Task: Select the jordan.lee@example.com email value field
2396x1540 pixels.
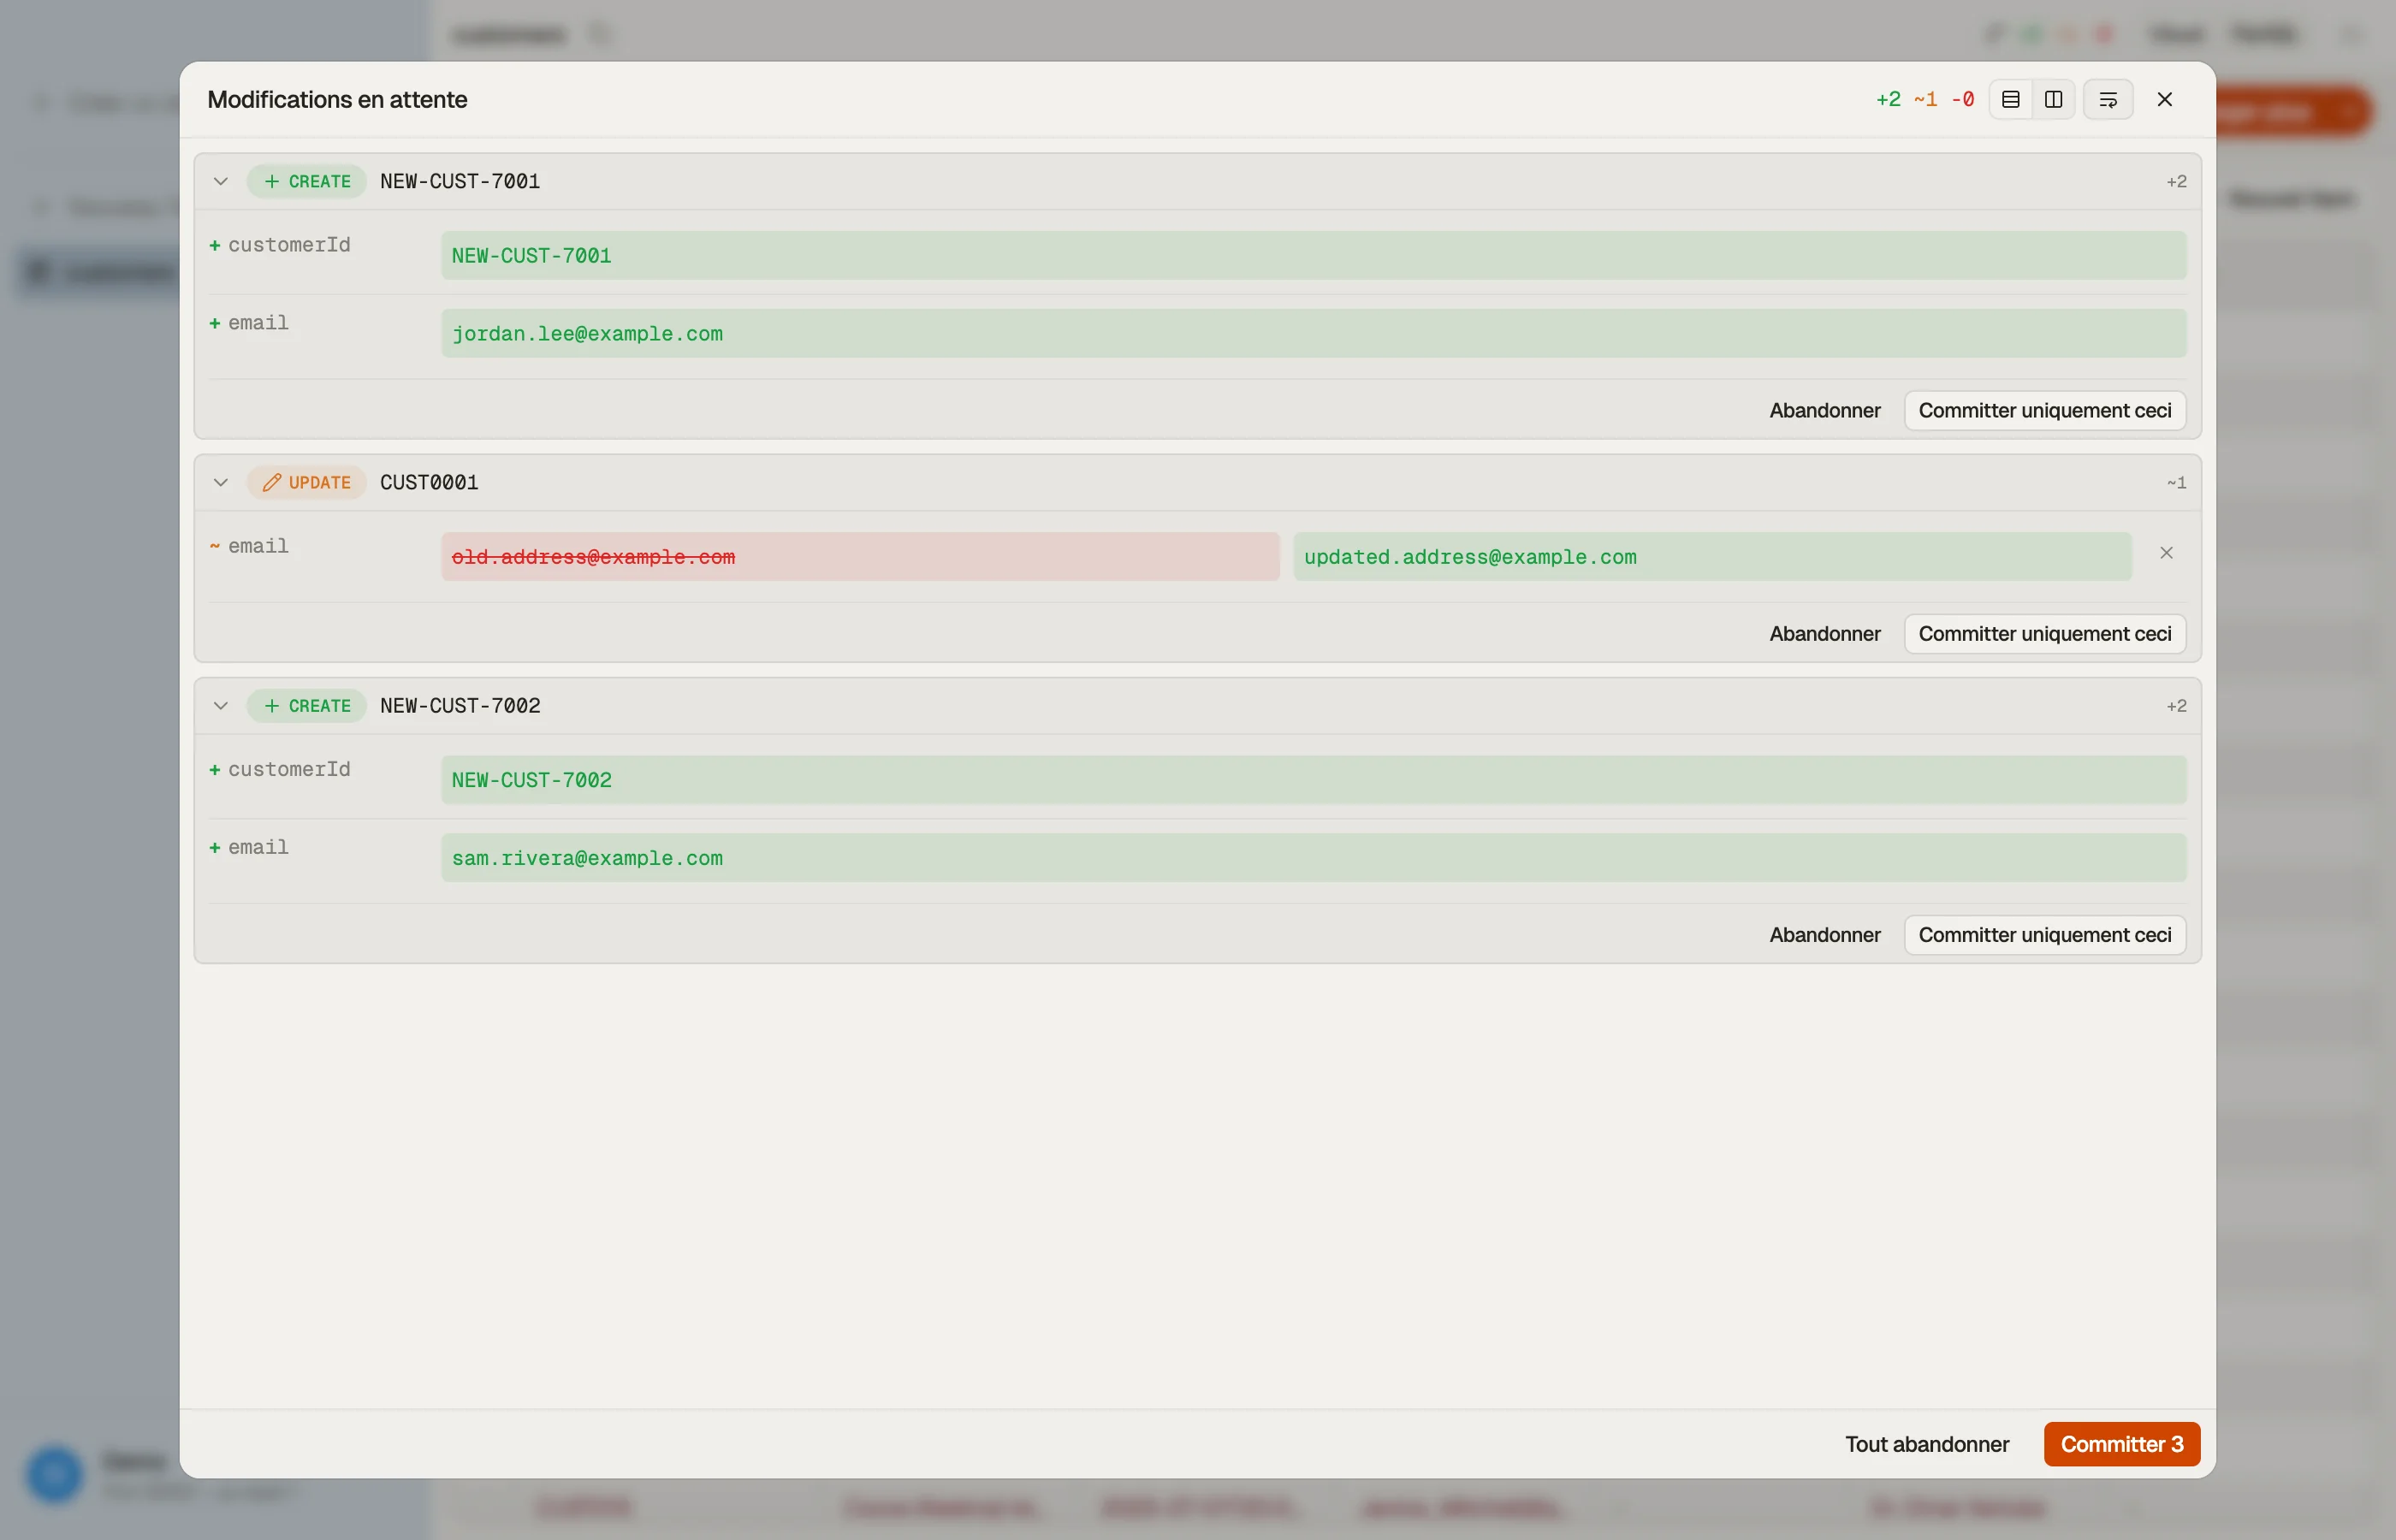Action: click(1313, 333)
